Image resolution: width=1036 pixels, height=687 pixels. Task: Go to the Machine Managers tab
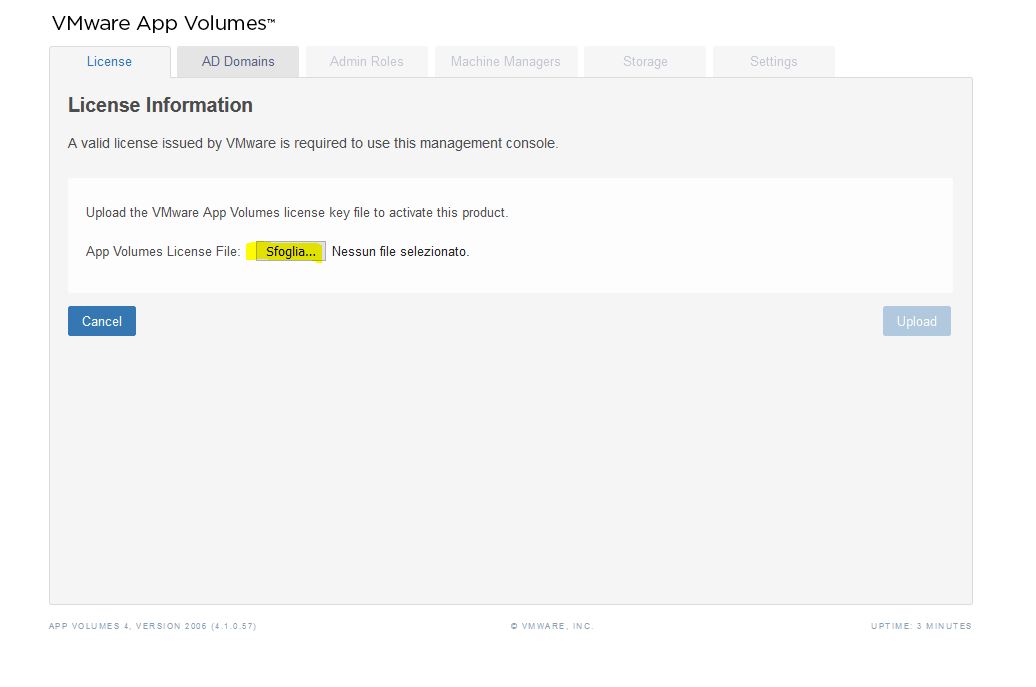click(505, 61)
